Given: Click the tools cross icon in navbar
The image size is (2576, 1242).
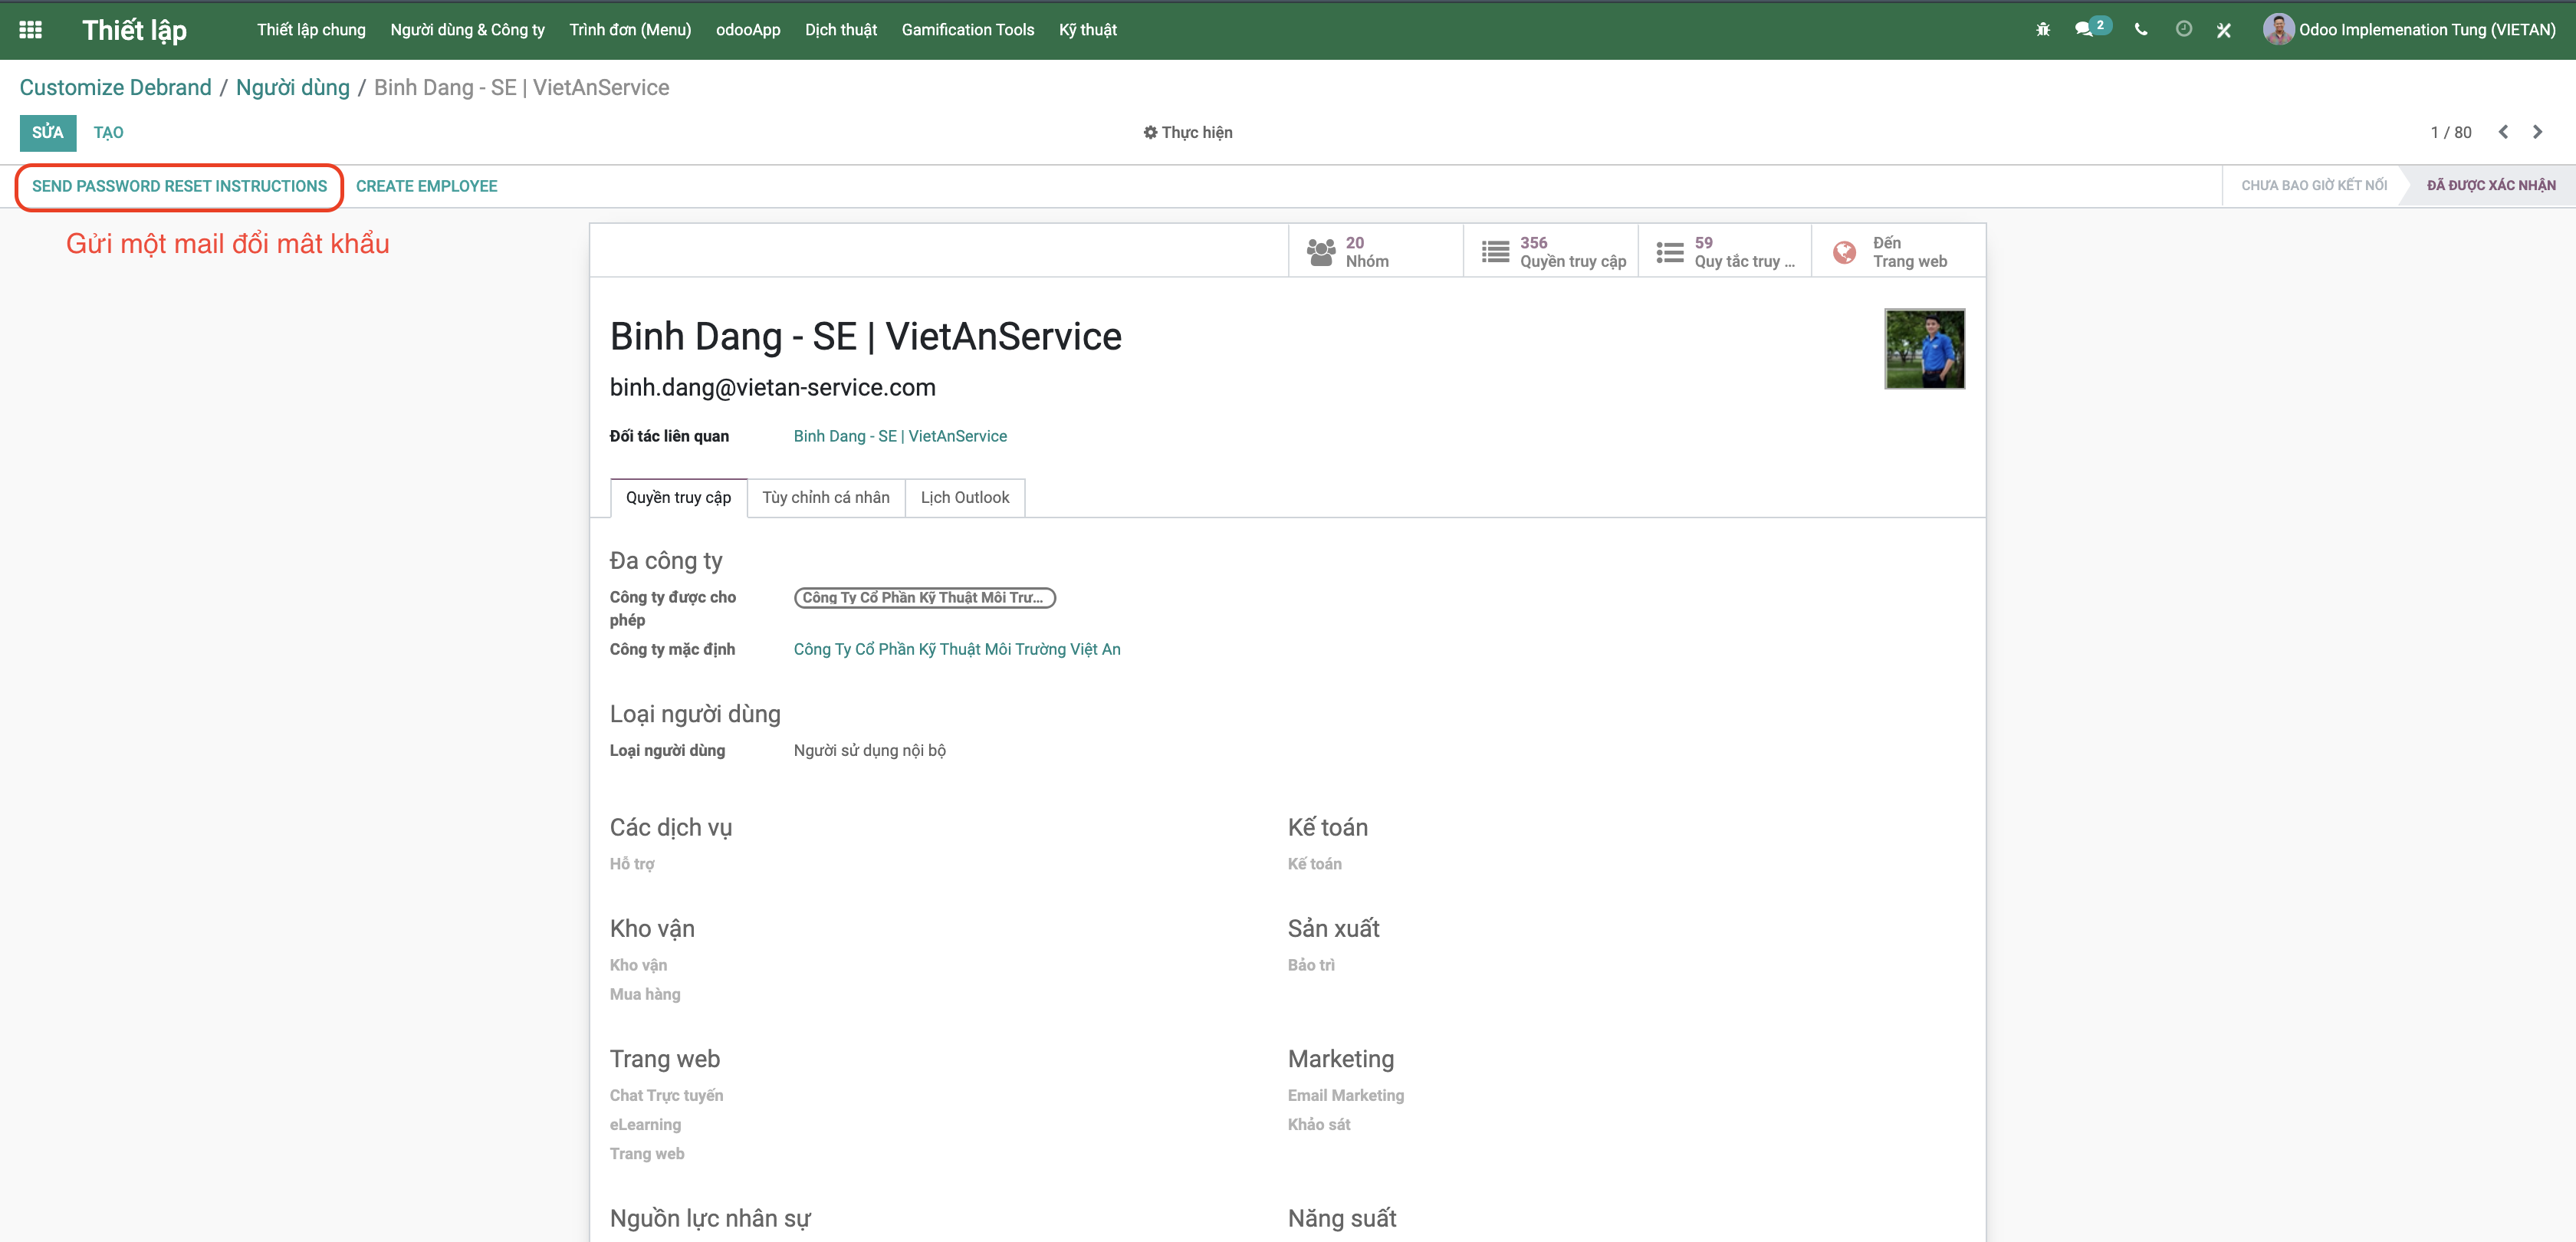Looking at the screenshot, I should (x=2224, y=31).
